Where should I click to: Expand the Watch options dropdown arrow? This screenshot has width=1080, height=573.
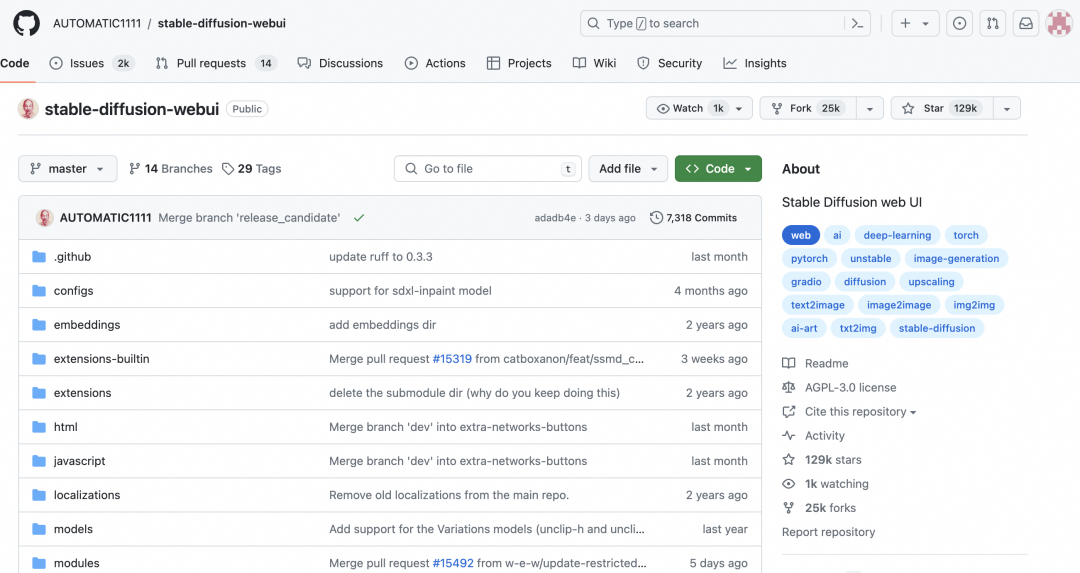click(x=739, y=109)
